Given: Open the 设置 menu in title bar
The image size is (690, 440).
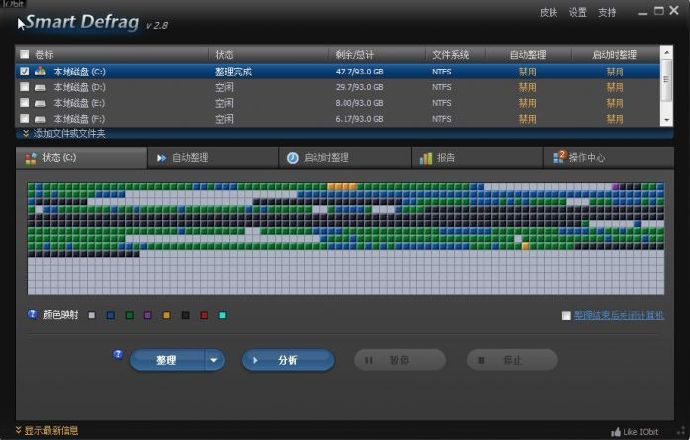Looking at the screenshot, I should (577, 12).
